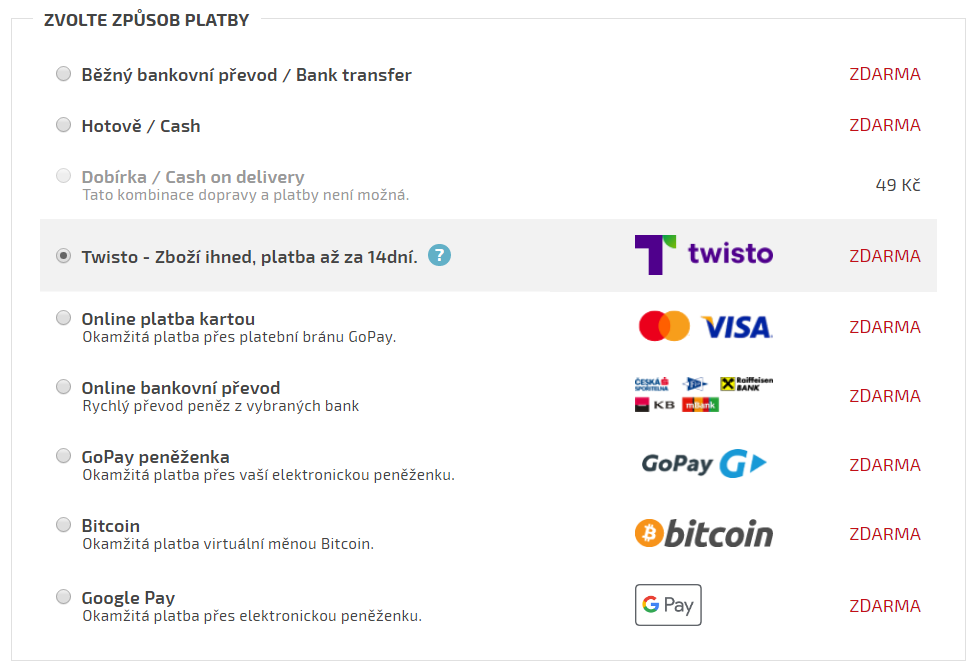Click the mBank logo
This screenshot has height=671, width=974.
tap(700, 405)
